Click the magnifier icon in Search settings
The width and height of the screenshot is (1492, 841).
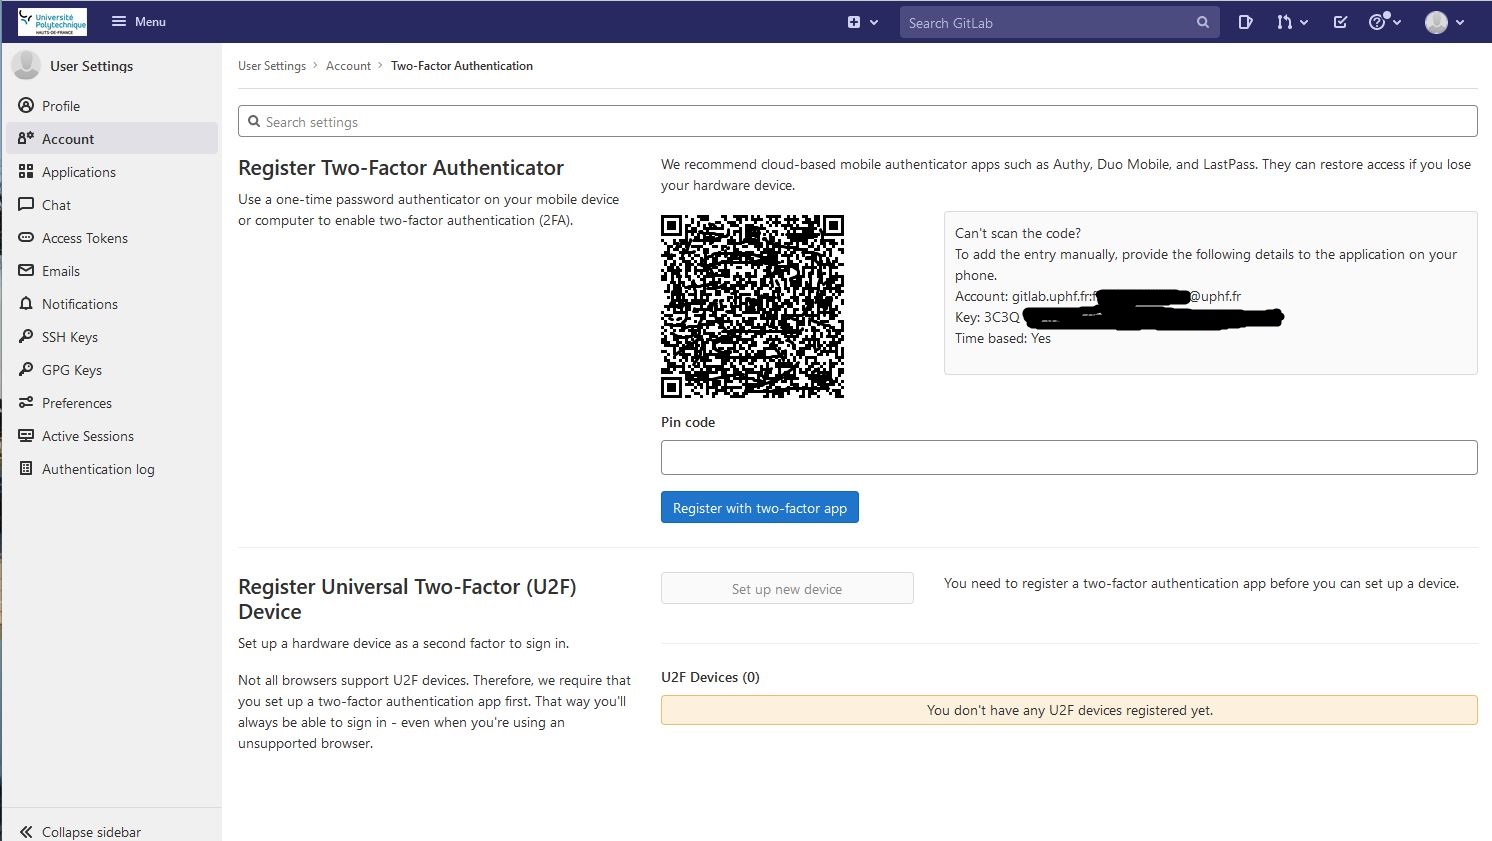click(x=254, y=121)
